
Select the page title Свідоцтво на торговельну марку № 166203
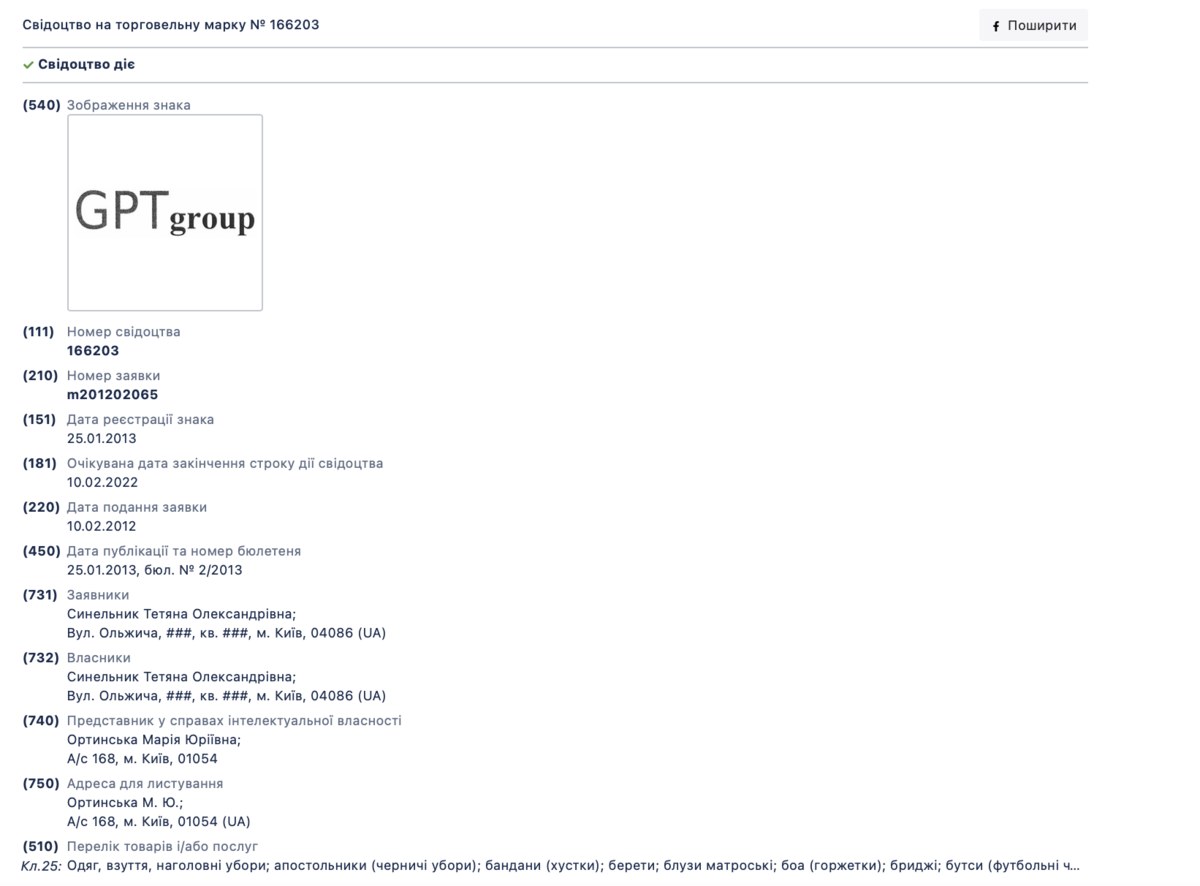171,25
